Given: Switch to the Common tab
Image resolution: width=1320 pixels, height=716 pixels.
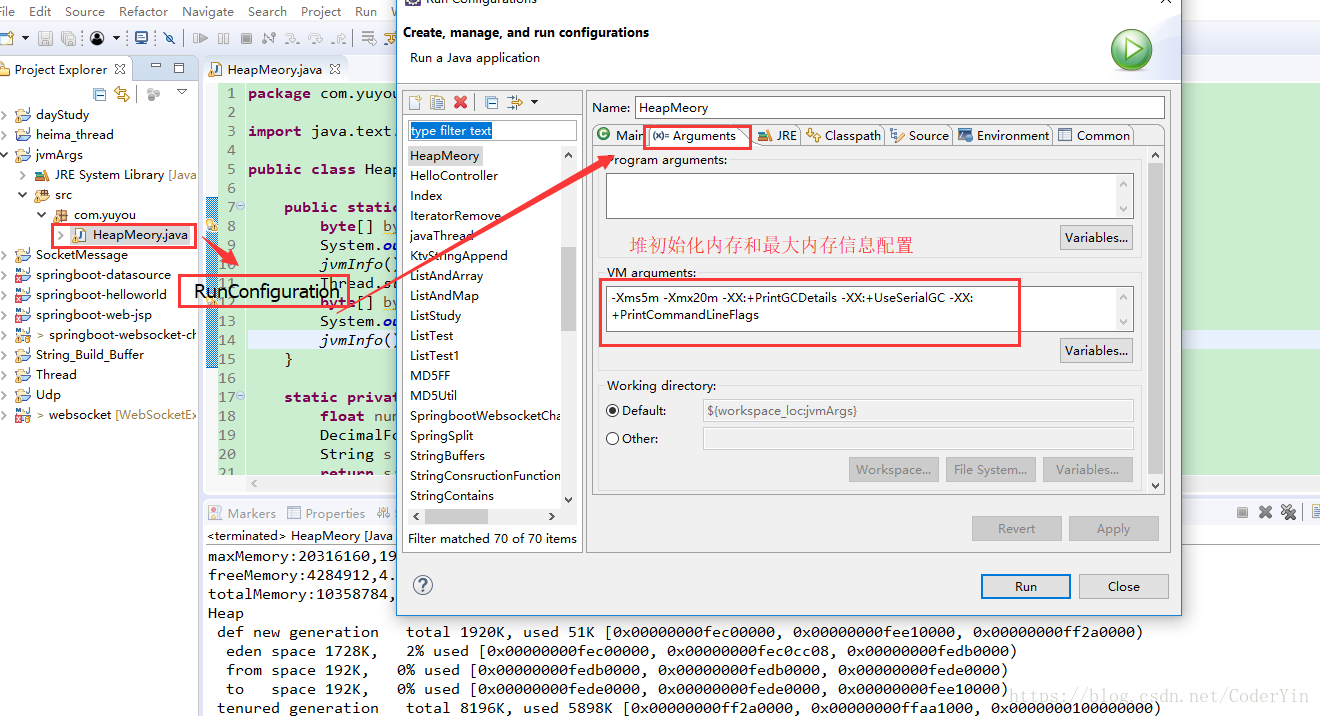Looking at the screenshot, I should [1094, 135].
